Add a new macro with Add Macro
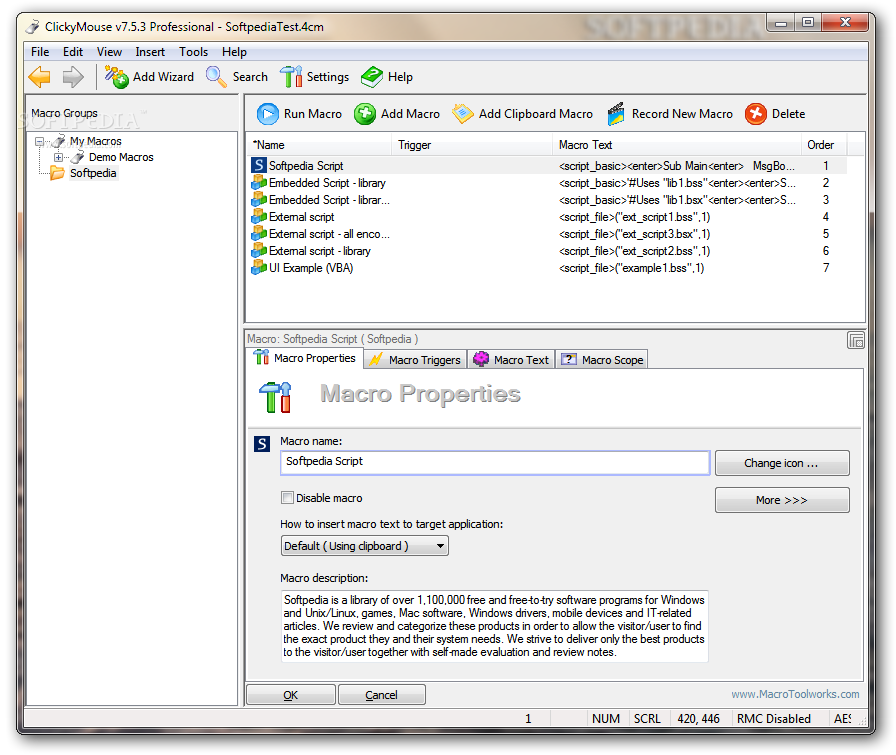 point(397,114)
